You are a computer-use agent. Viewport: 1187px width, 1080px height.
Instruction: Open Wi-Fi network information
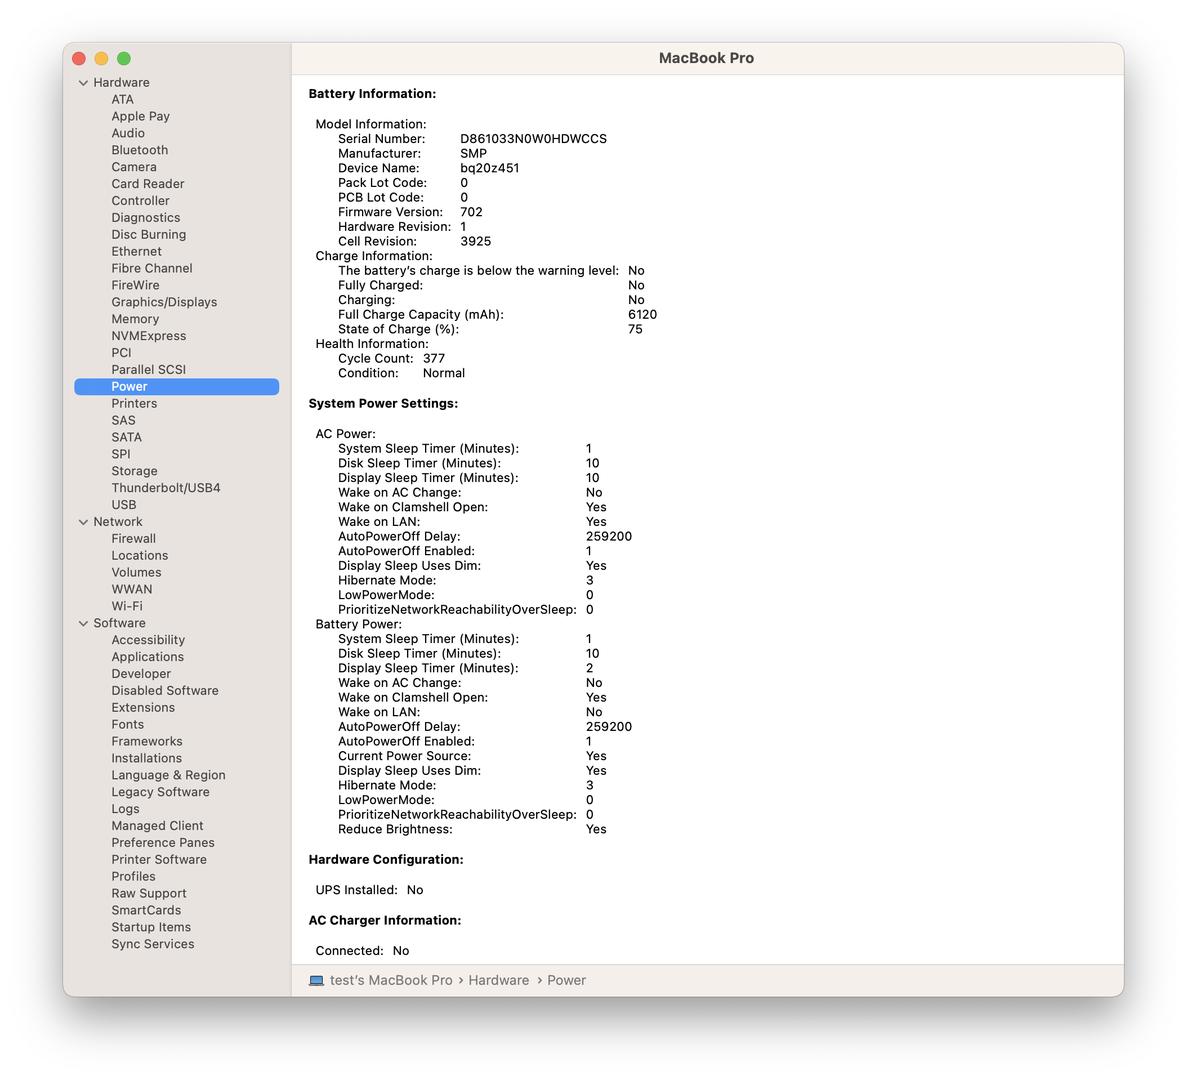pos(127,606)
